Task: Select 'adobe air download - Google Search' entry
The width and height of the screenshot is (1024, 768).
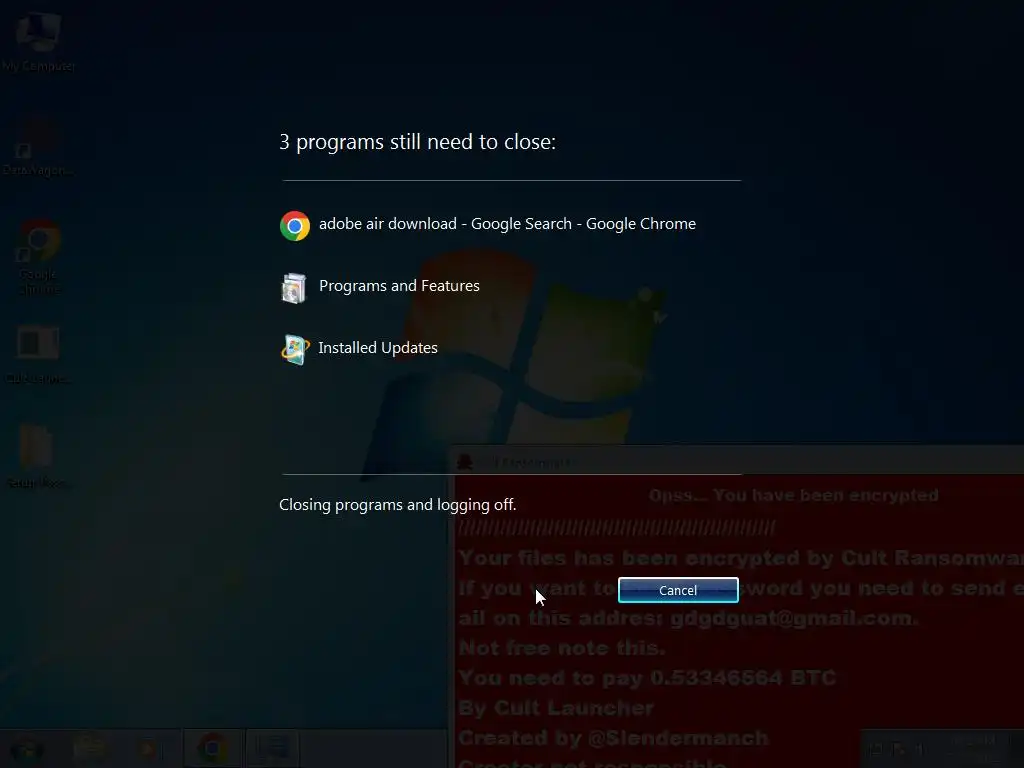Action: (507, 224)
